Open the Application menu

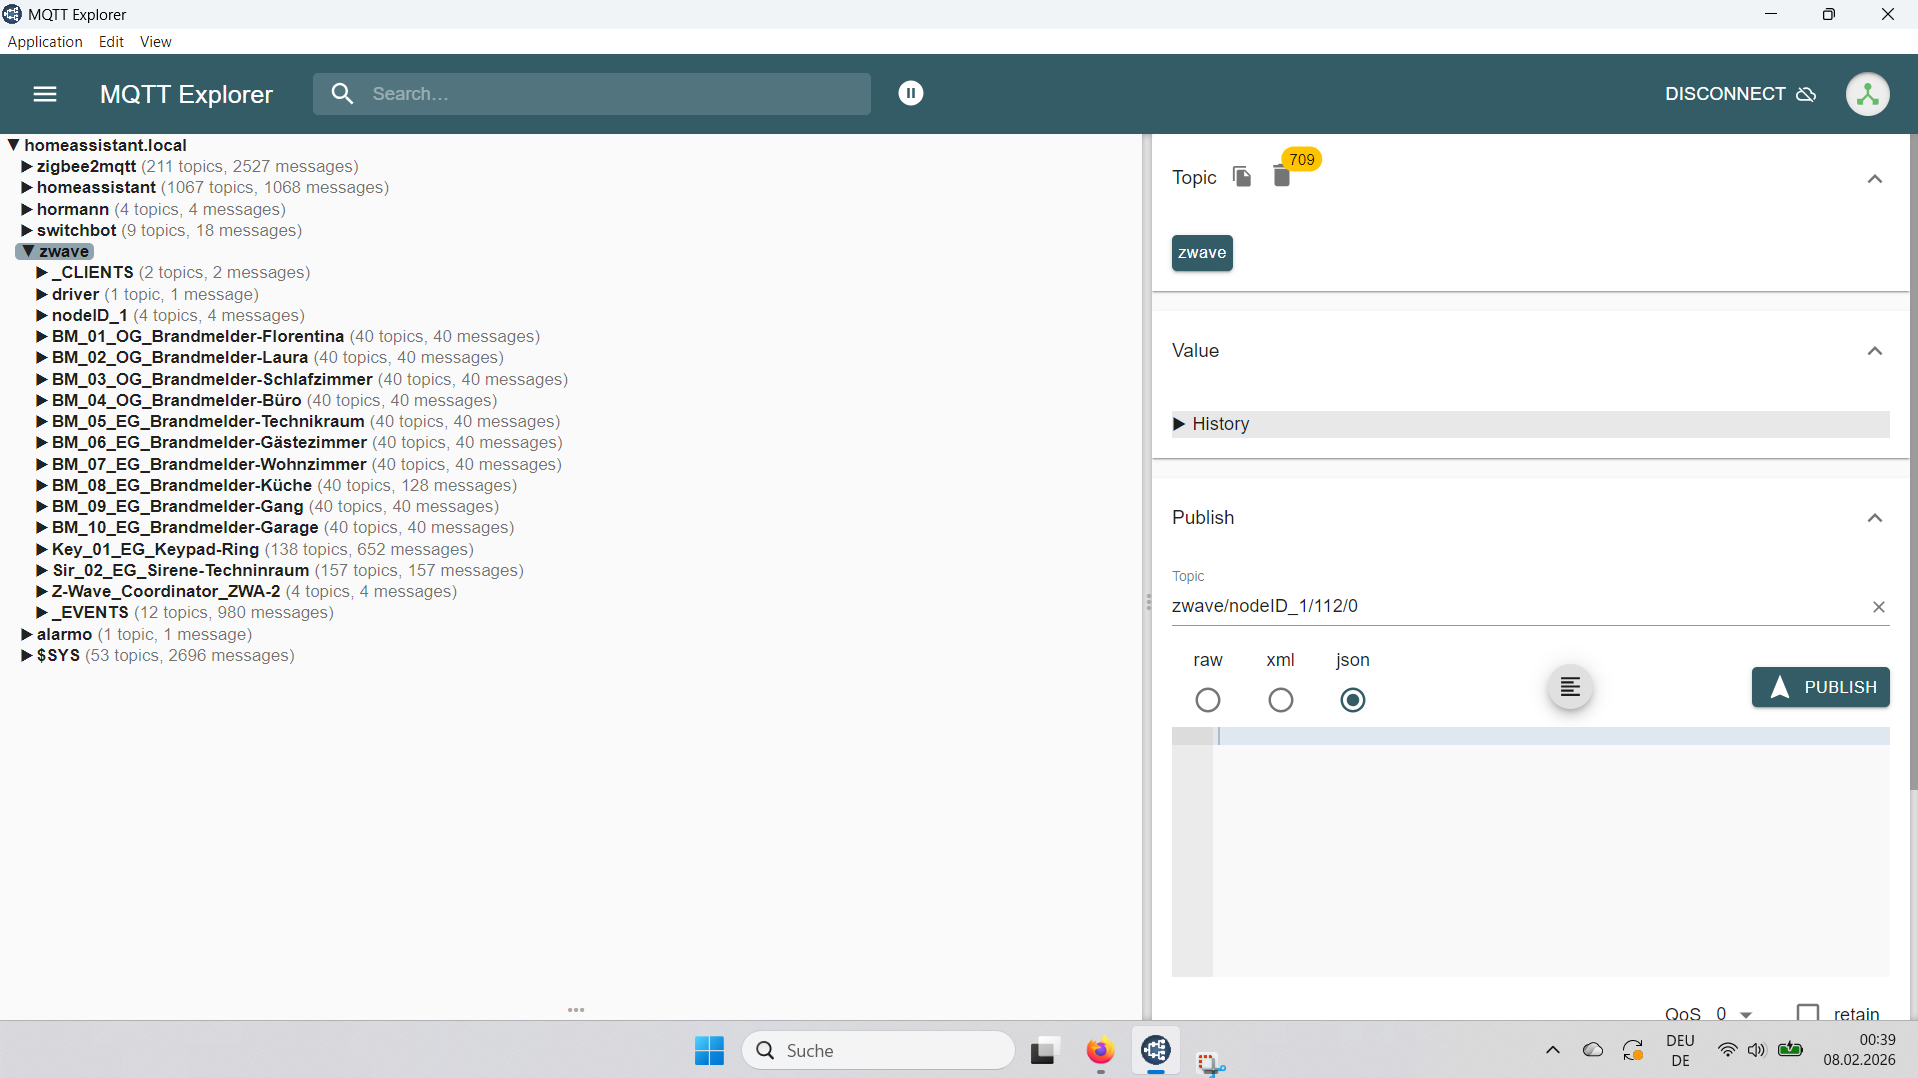click(x=45, y=42)
